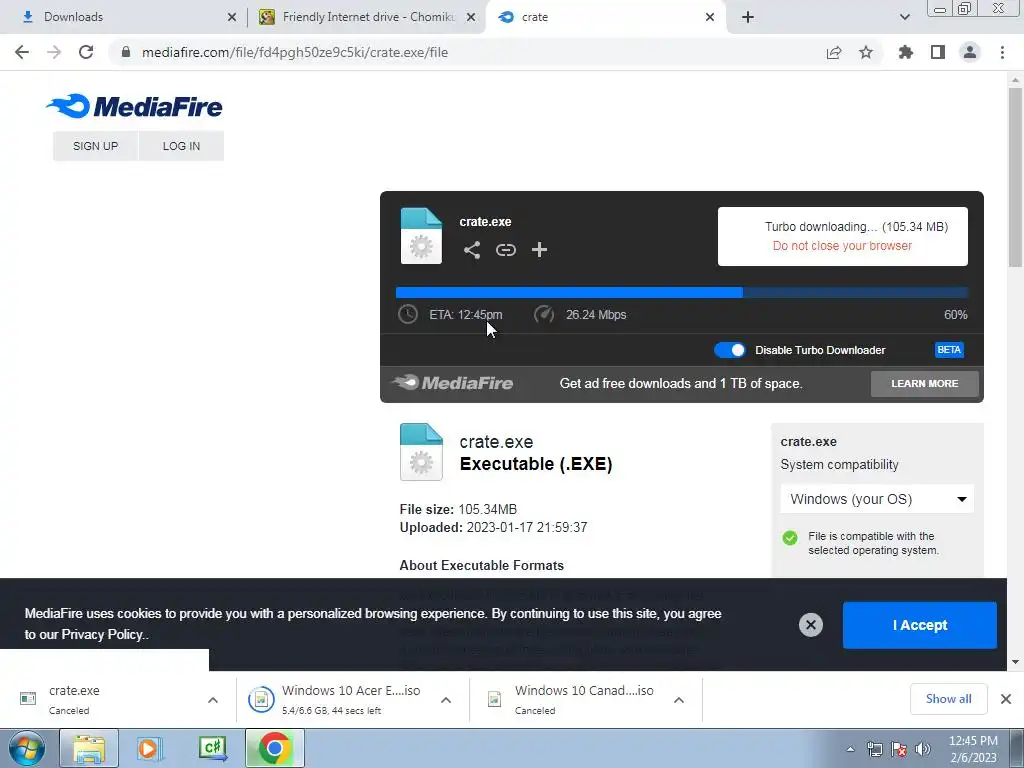Click the Chrome taskbar icon
The image size is (1024, 768).
pyautogui.click(x=275, y=748)
